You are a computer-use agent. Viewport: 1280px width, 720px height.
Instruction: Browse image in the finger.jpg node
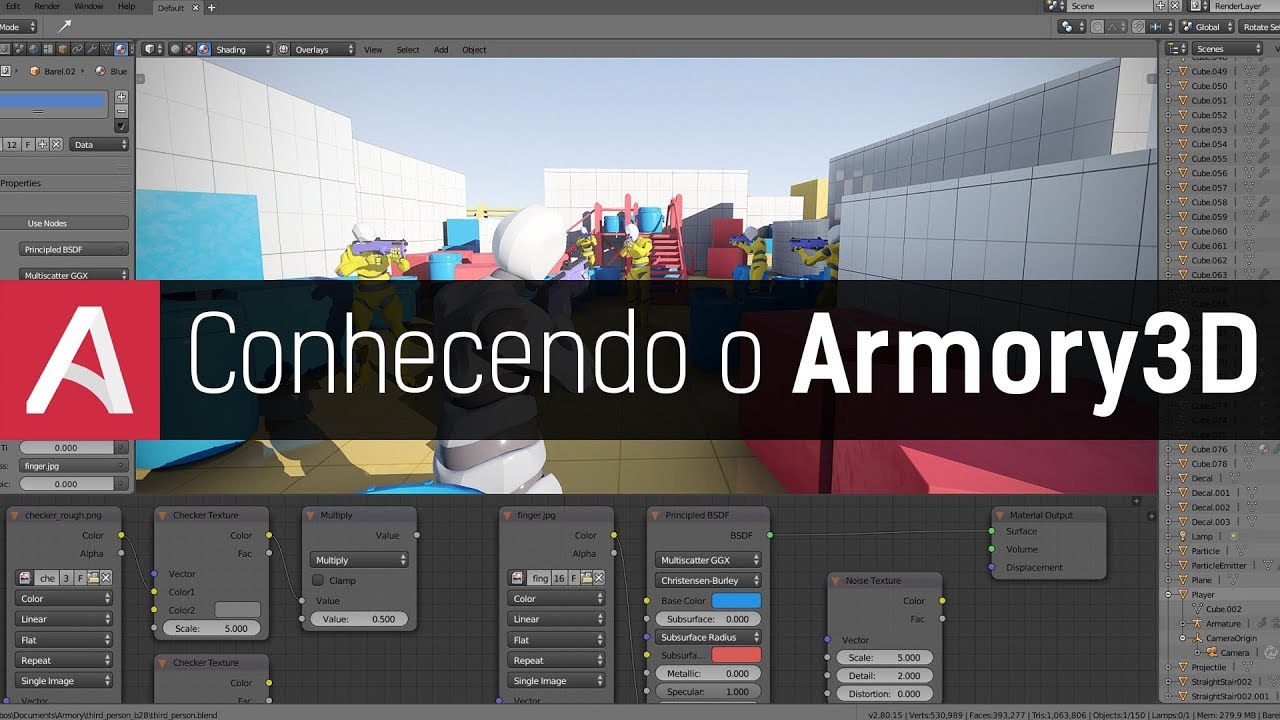(517, 578)
